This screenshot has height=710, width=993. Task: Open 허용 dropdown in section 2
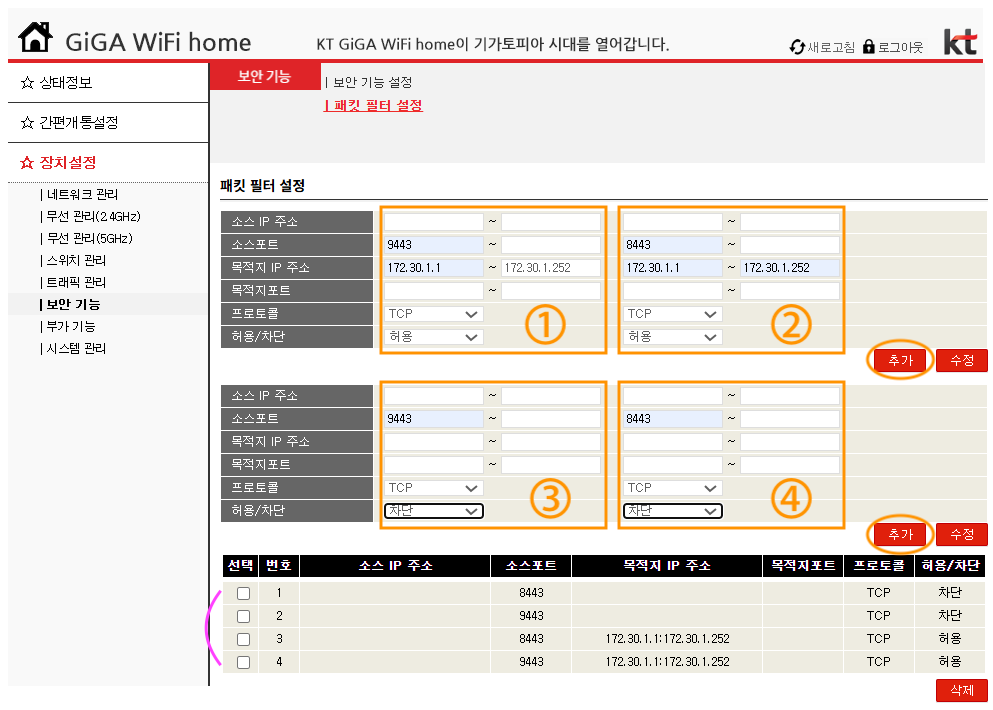(673, 337)
